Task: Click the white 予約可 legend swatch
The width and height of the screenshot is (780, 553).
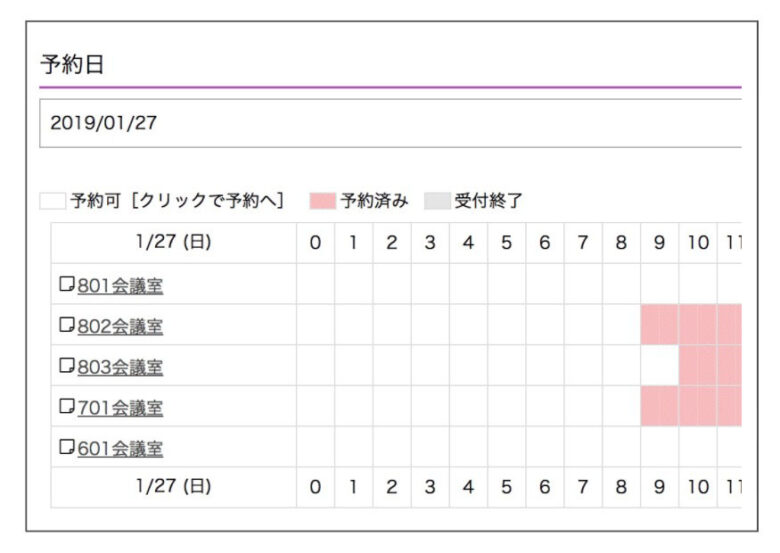Action: (x=53, y=201)
